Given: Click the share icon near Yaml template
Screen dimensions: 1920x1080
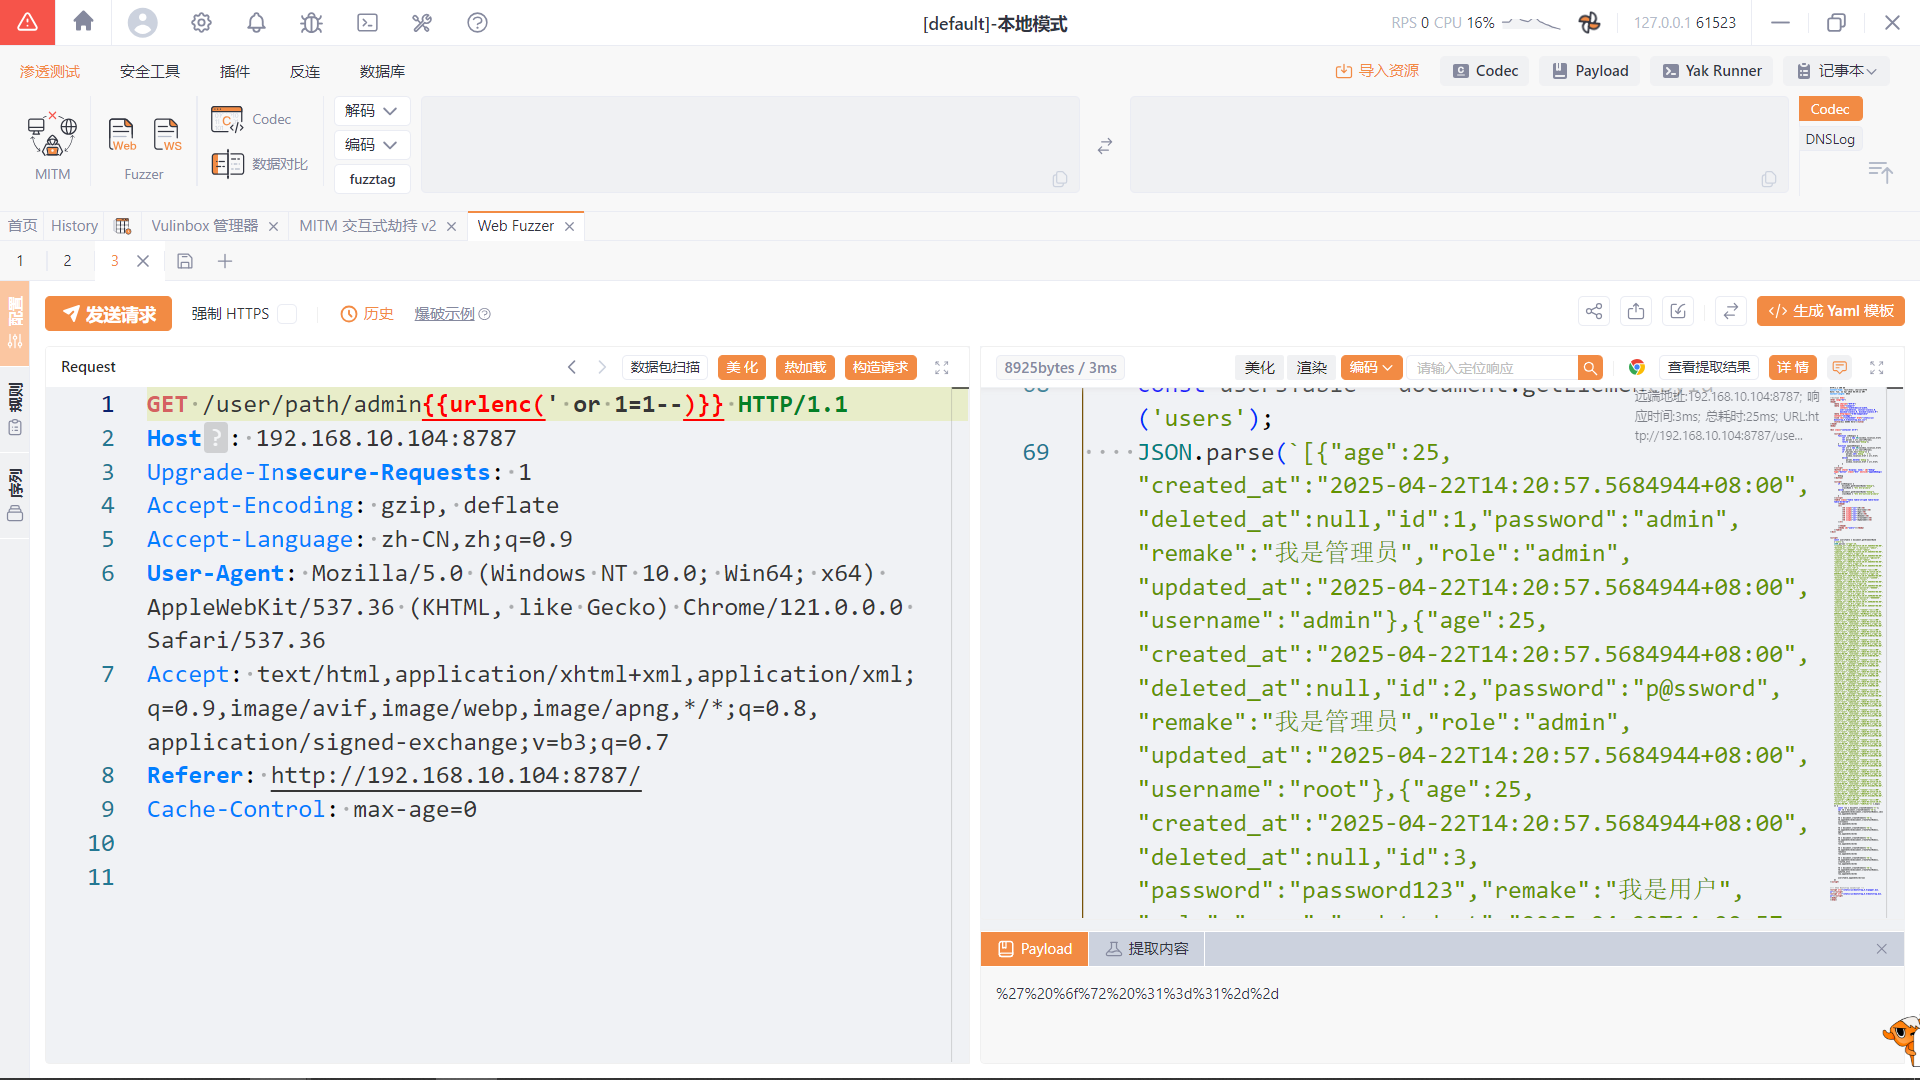Looking at the screenshot, I should 1593,312.
